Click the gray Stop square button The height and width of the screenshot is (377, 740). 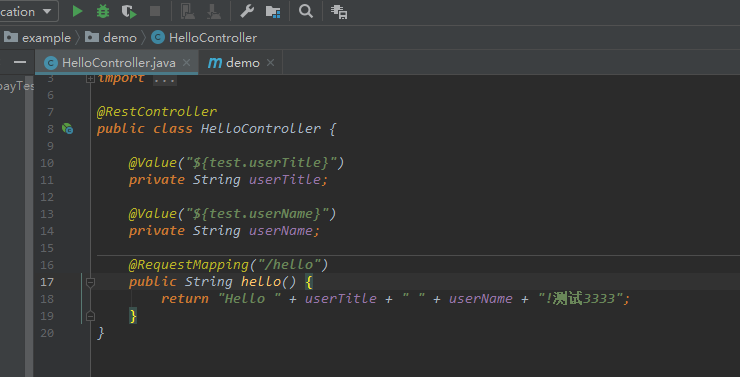click(x=155, y=11)
